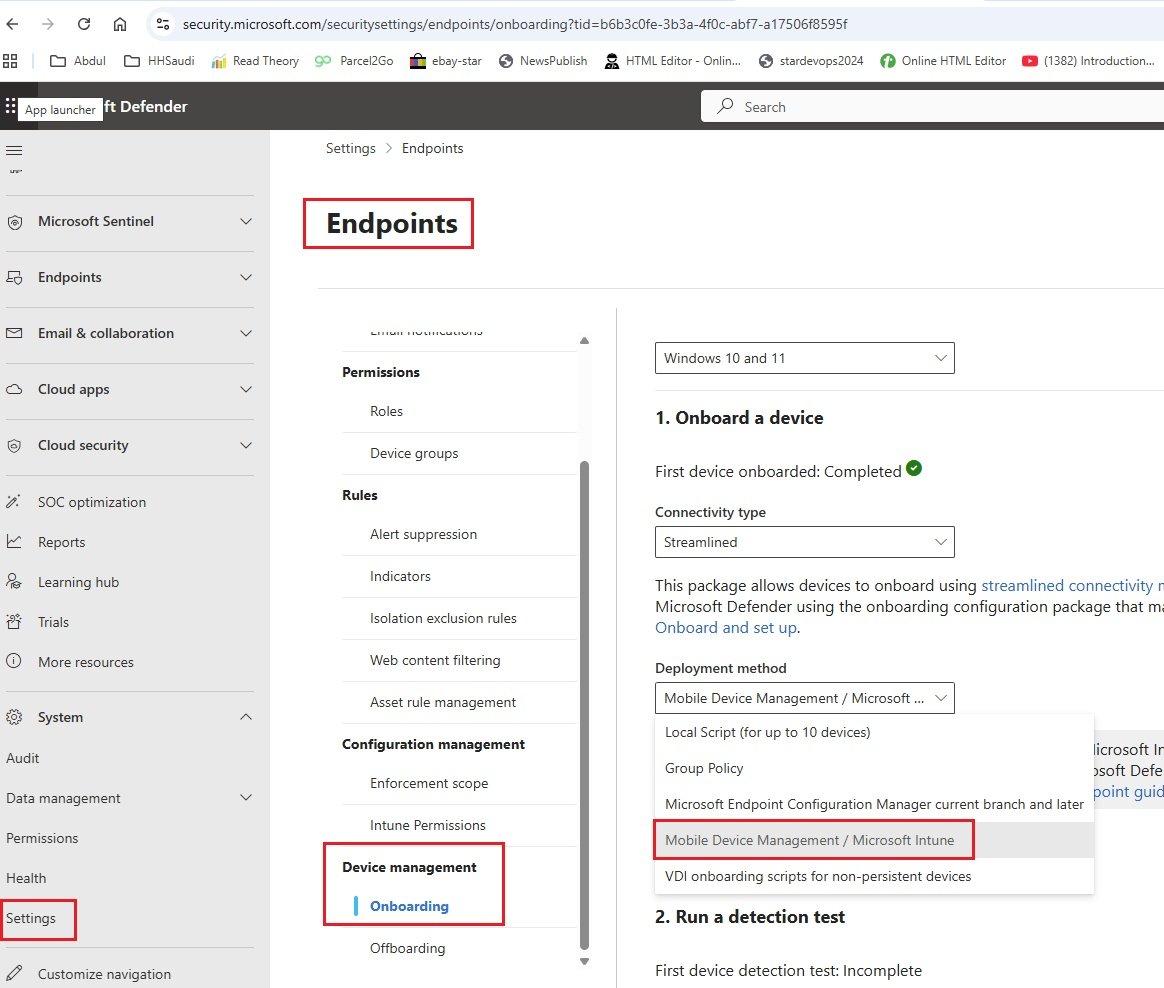
Task: Open ebay-star bookmark
Action: tap(445, 61)
